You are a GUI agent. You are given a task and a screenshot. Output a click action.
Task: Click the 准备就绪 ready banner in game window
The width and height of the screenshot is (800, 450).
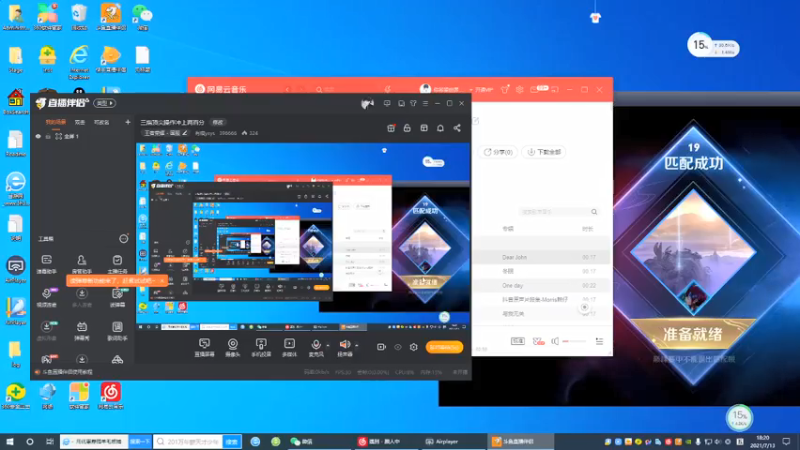pos(692,335)
